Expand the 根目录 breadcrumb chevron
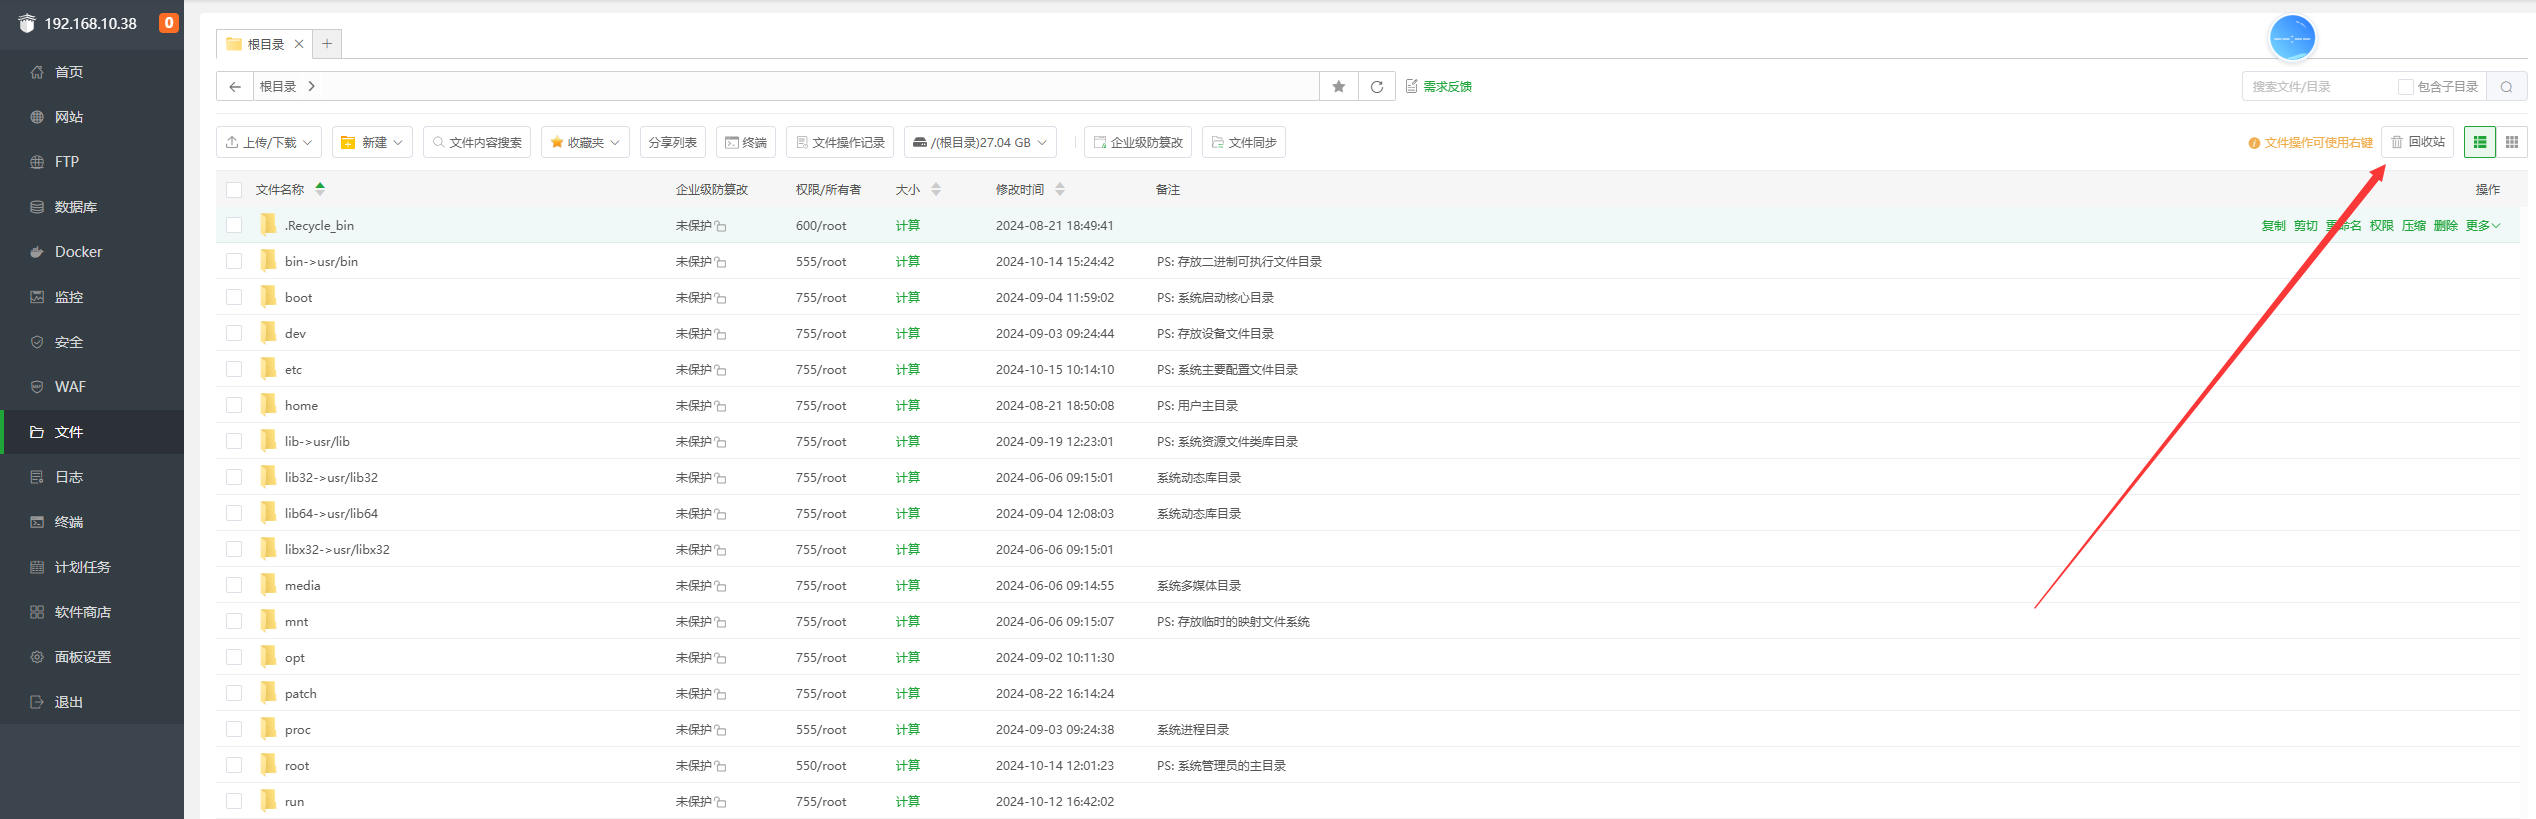 tap(312, 87)
